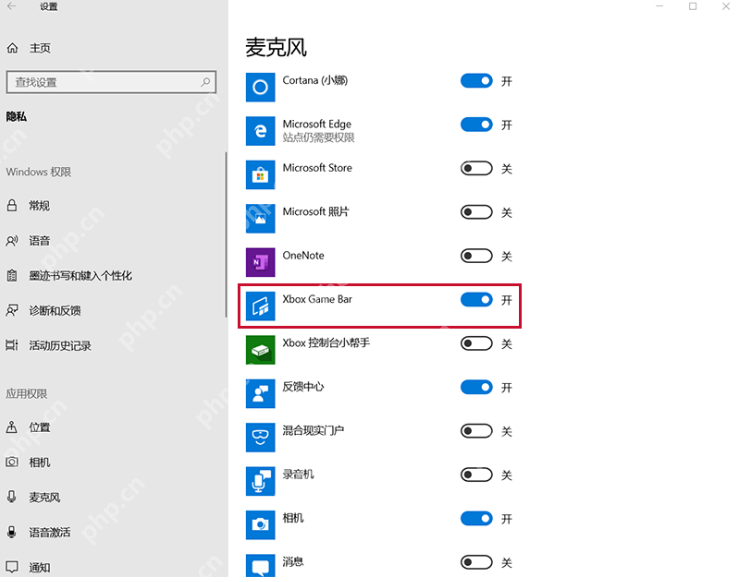The height and width of the screenshot is (582, 736).
Task: Turn off 相机 microphone toggle
Action: tap(476, 519)
